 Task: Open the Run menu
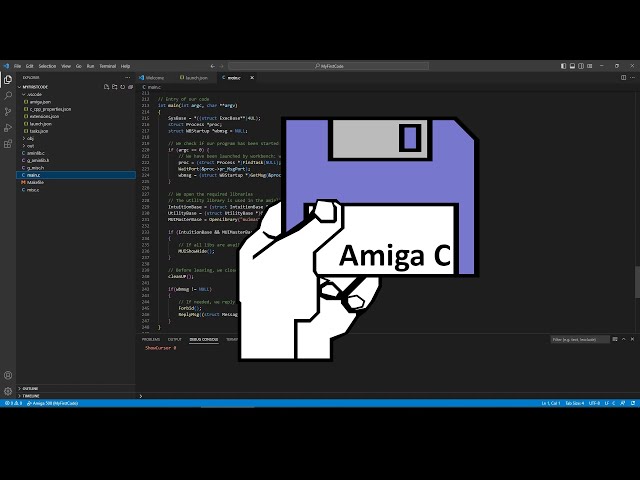pos(91,66)
